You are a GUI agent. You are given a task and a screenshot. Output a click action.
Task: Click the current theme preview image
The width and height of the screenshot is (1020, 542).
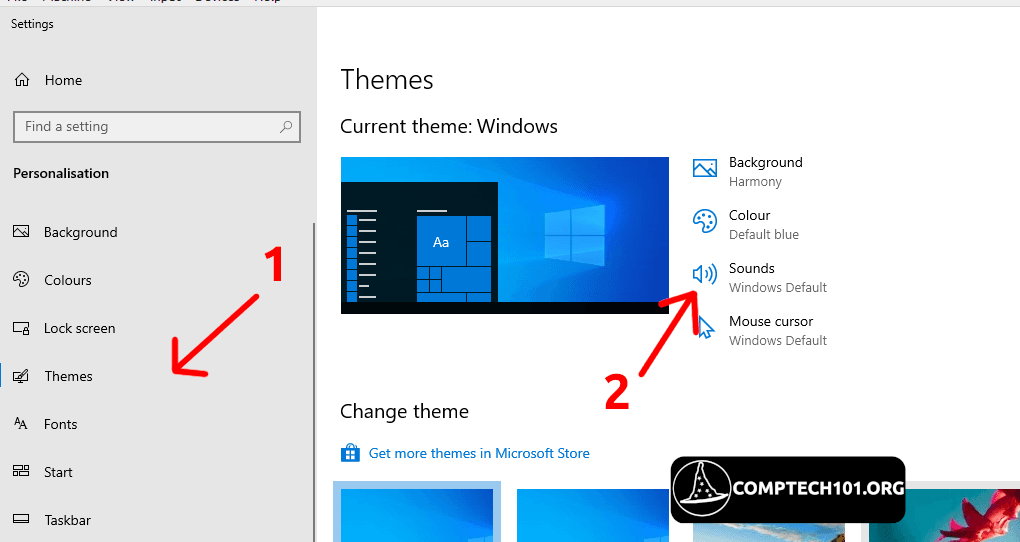(x=505, y=236)
